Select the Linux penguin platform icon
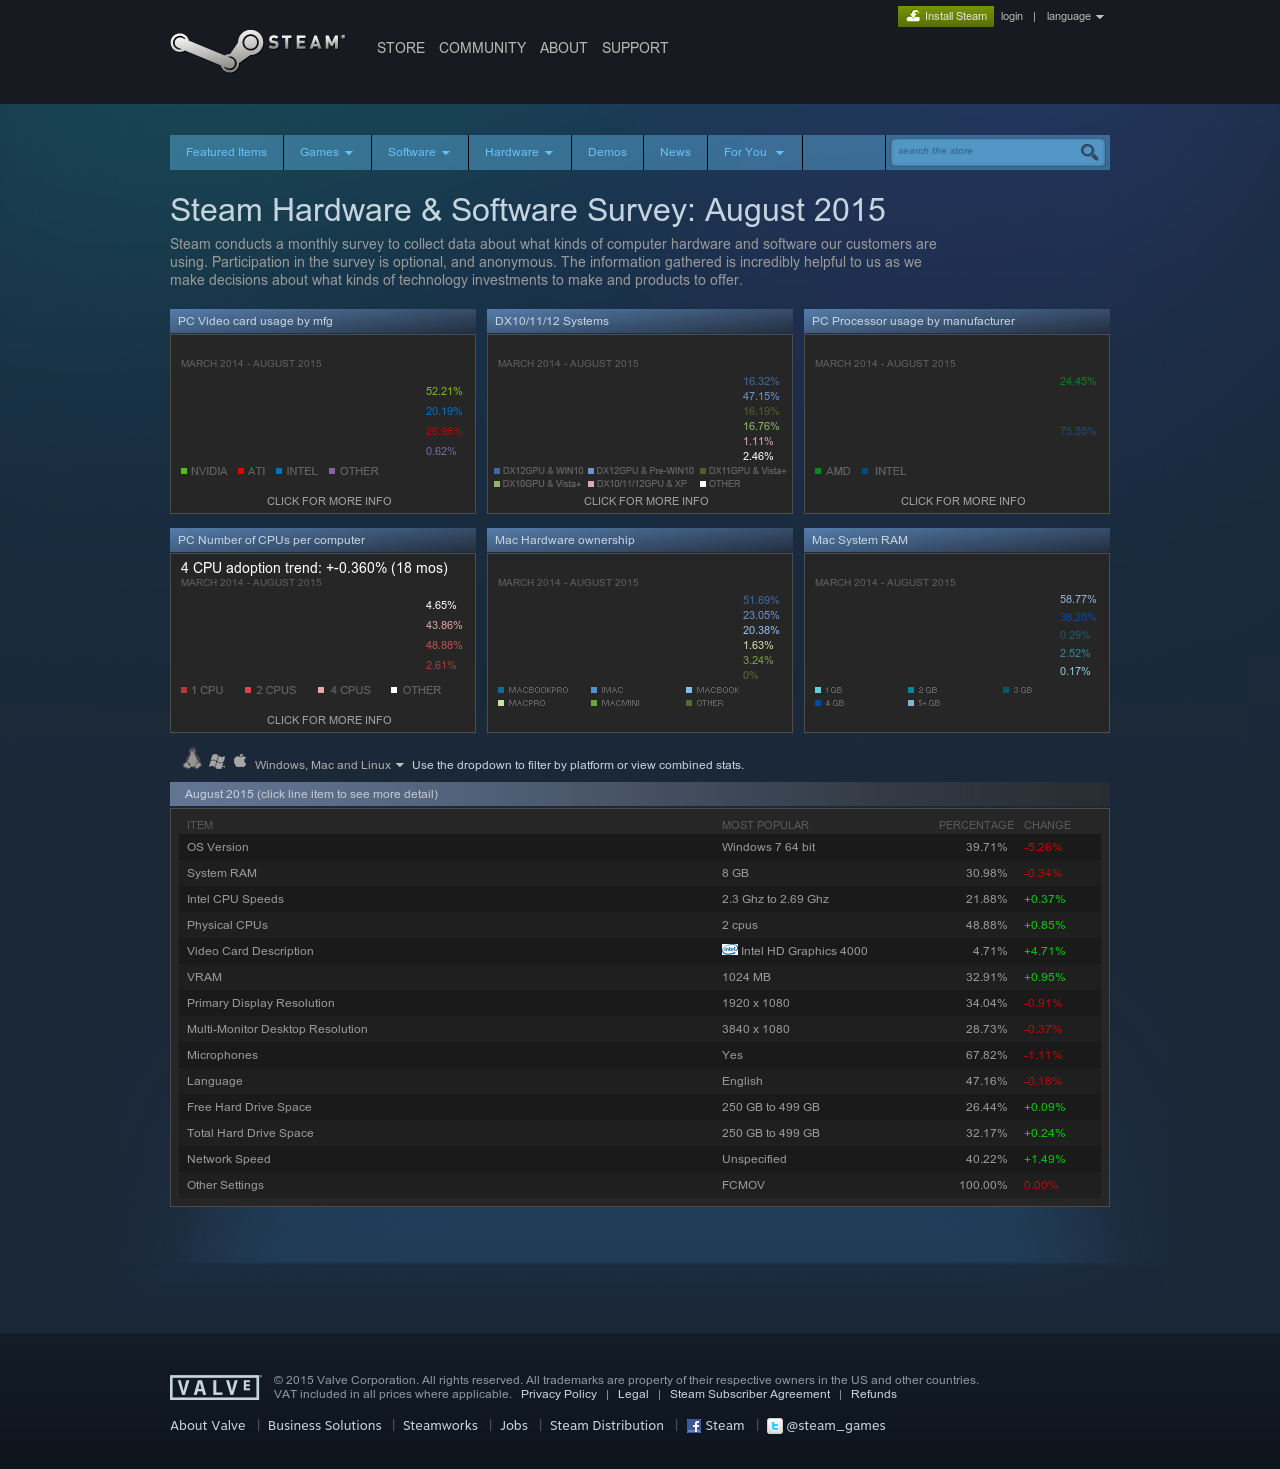Viewport: 1280px width, 1469px height. point(193,760)
